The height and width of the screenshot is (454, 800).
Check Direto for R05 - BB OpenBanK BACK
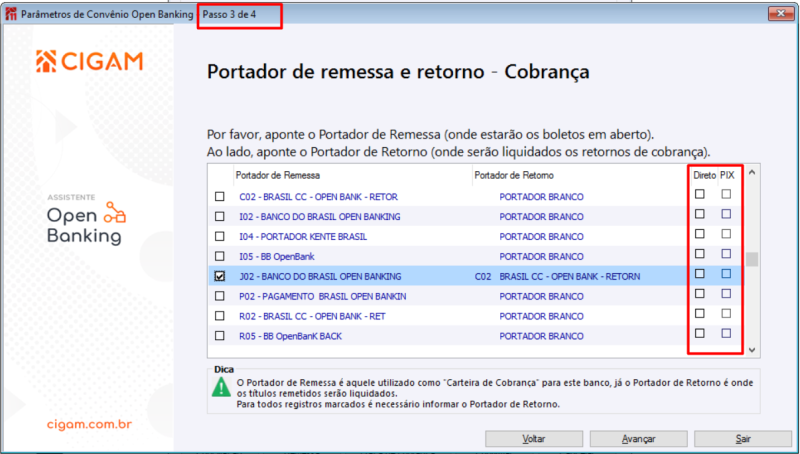coord(700,333)
